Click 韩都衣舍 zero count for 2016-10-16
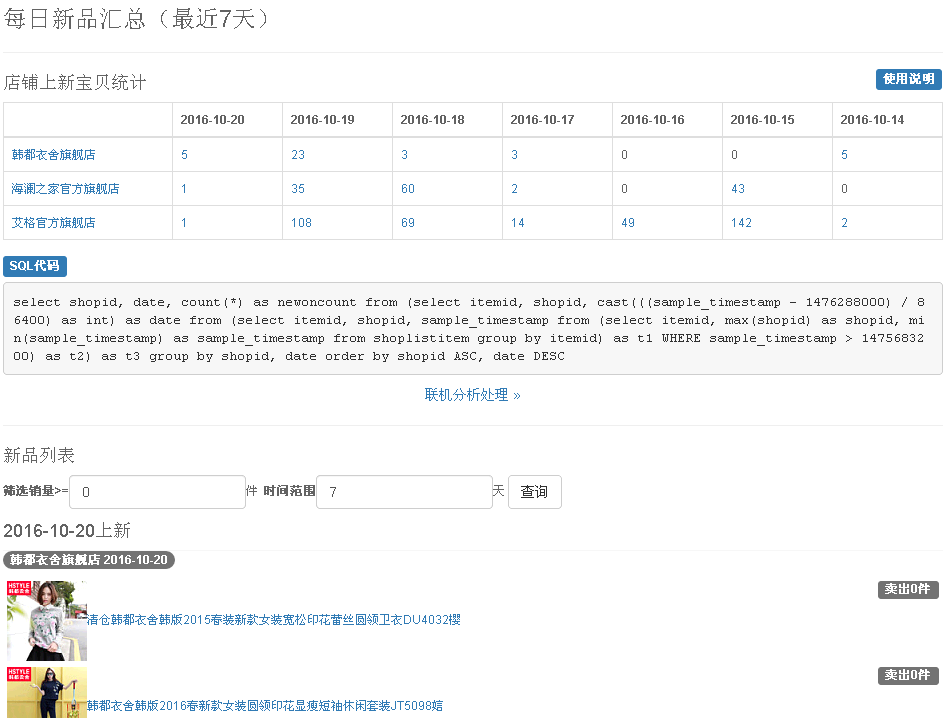This screenshot has height=718, width=948. click(x=625, y=155)
